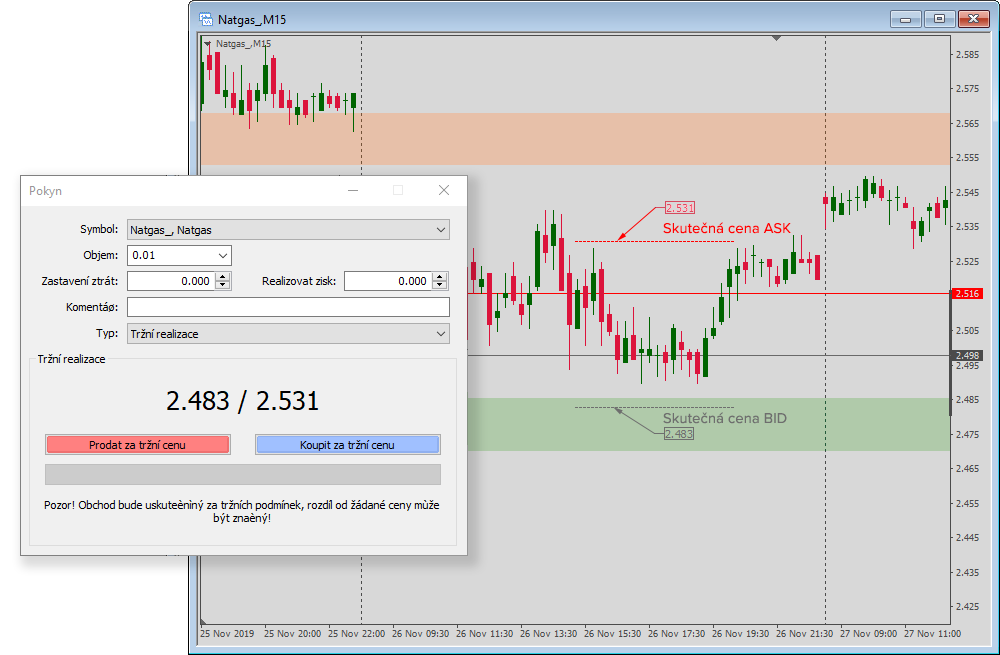Click the triangle at bottom-left chart corner
Screen dimensions: 1000x655
click(203, 621)
